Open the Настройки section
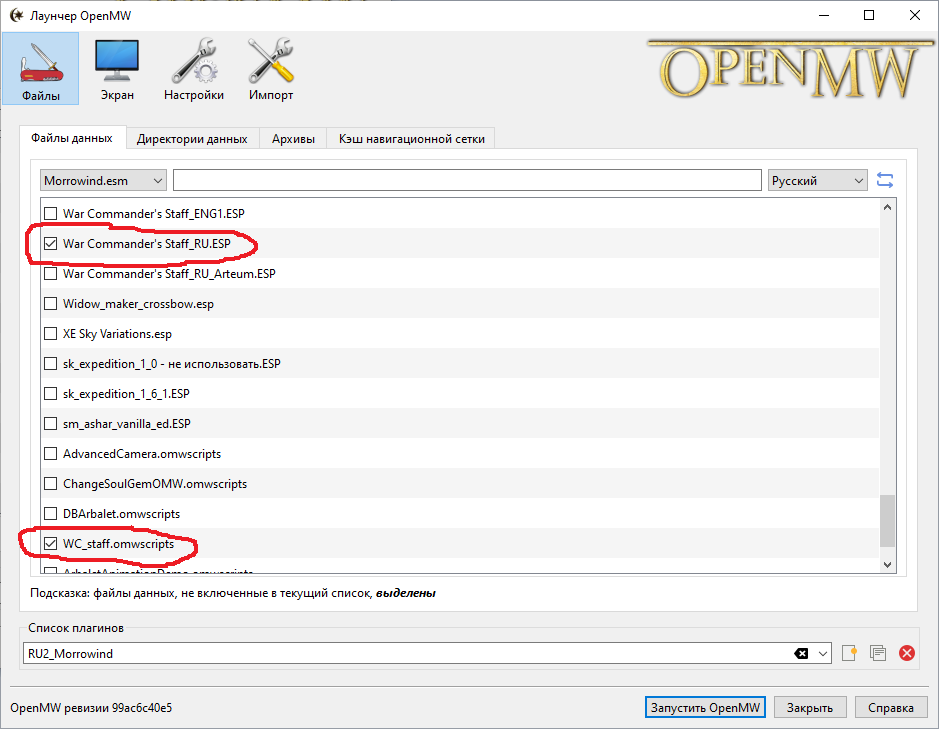 click(x=193, y=68)
